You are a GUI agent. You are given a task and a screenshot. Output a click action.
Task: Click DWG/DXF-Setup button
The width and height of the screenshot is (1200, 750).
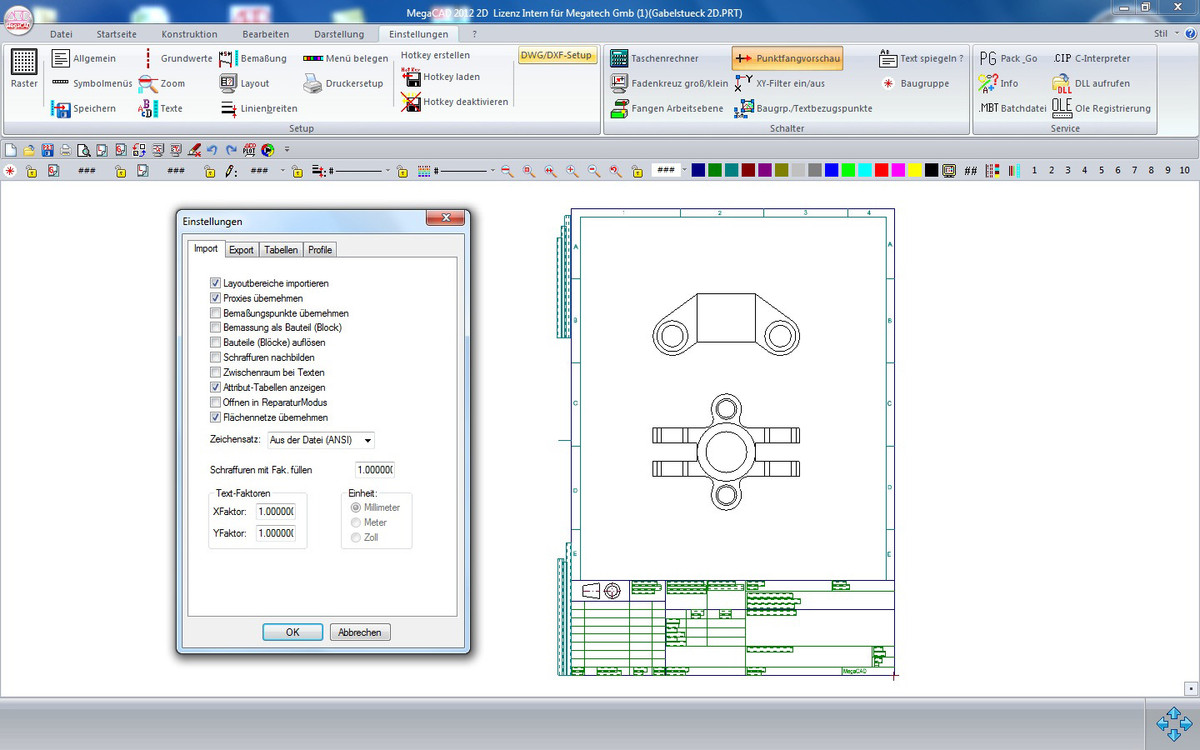click(557, 55)
